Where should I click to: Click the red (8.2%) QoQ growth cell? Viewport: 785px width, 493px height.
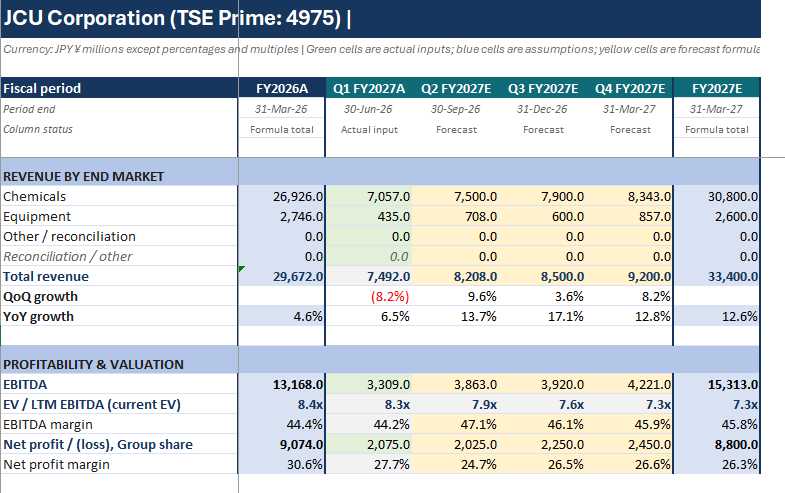tap(369, 296)
